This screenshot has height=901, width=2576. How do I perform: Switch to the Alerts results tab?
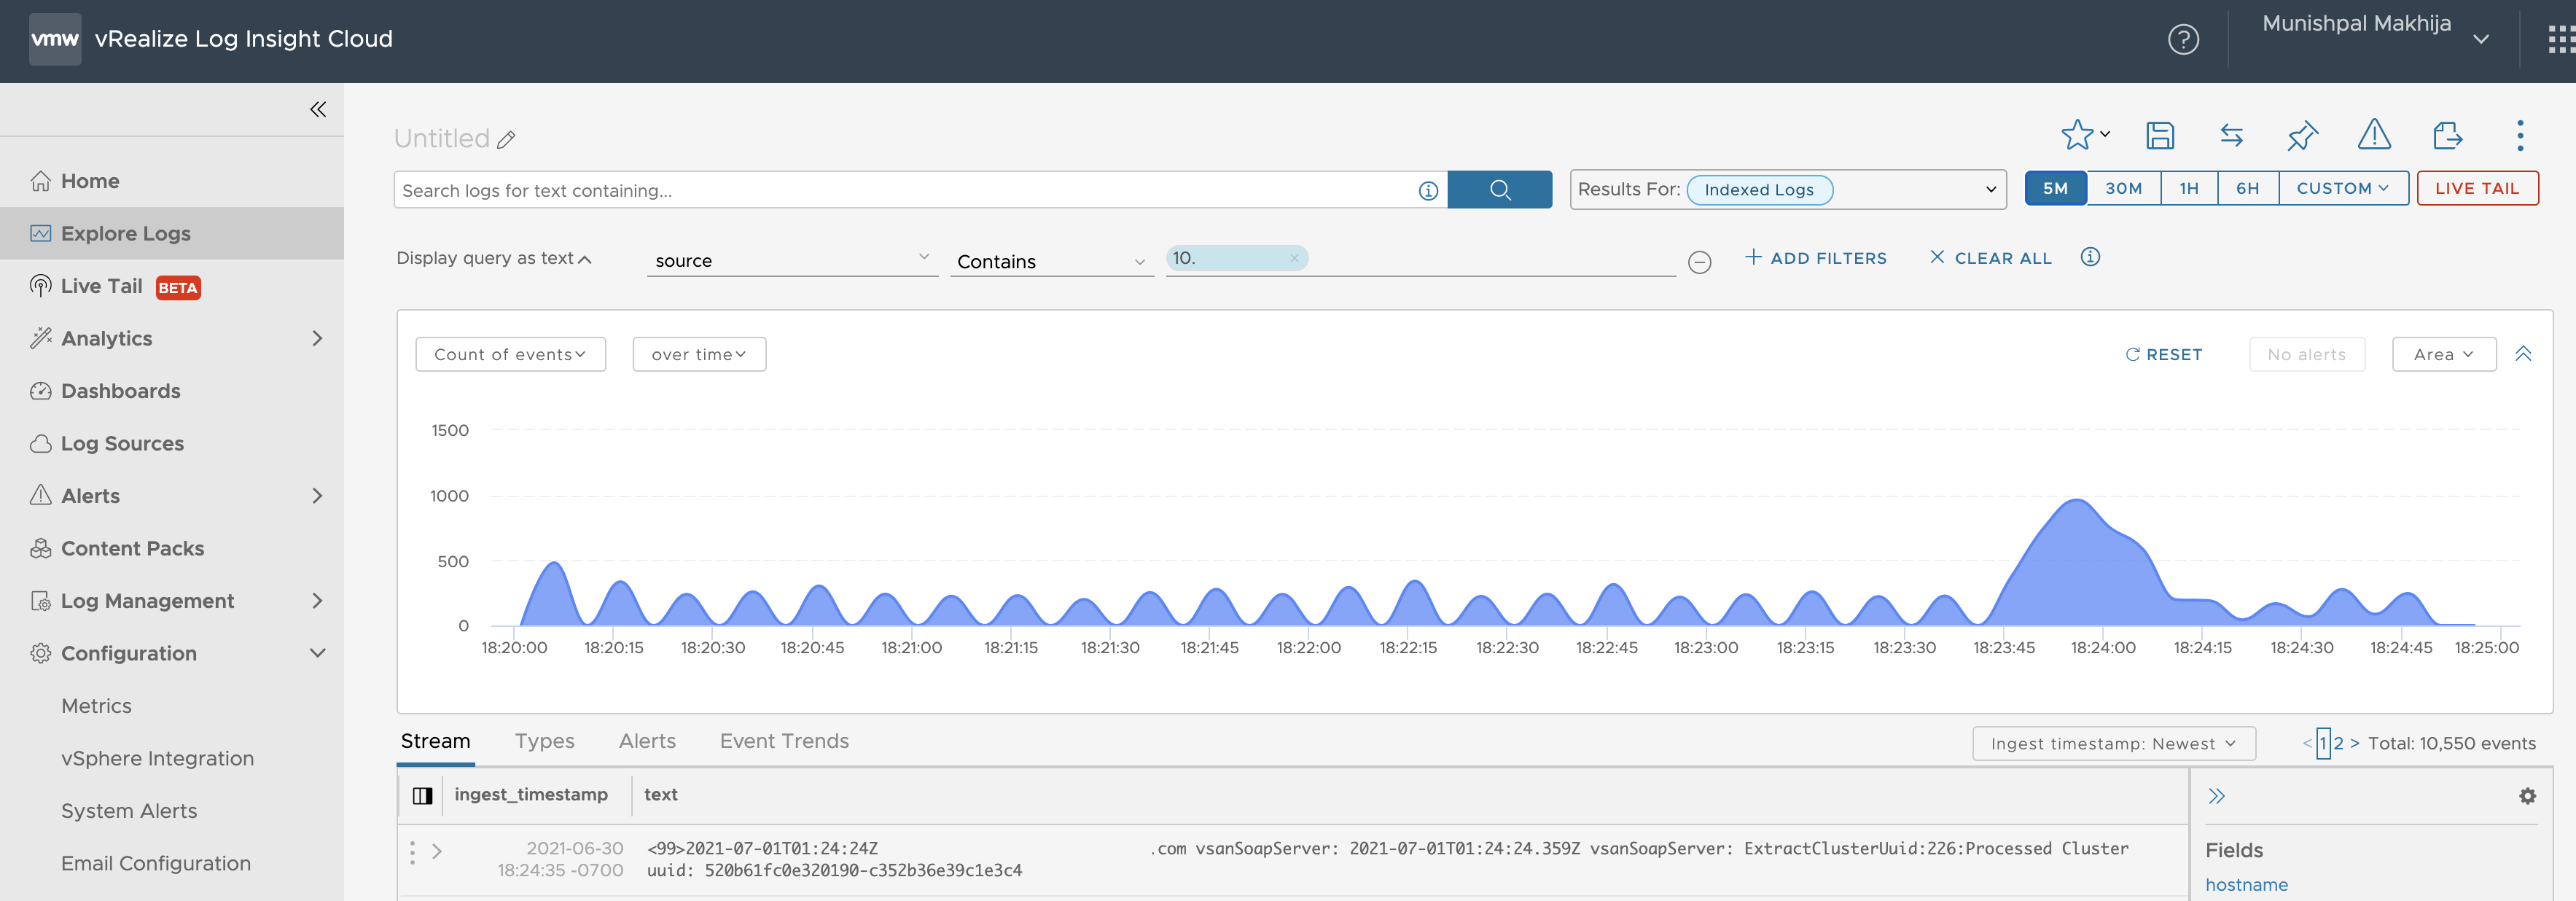point(647,741)
